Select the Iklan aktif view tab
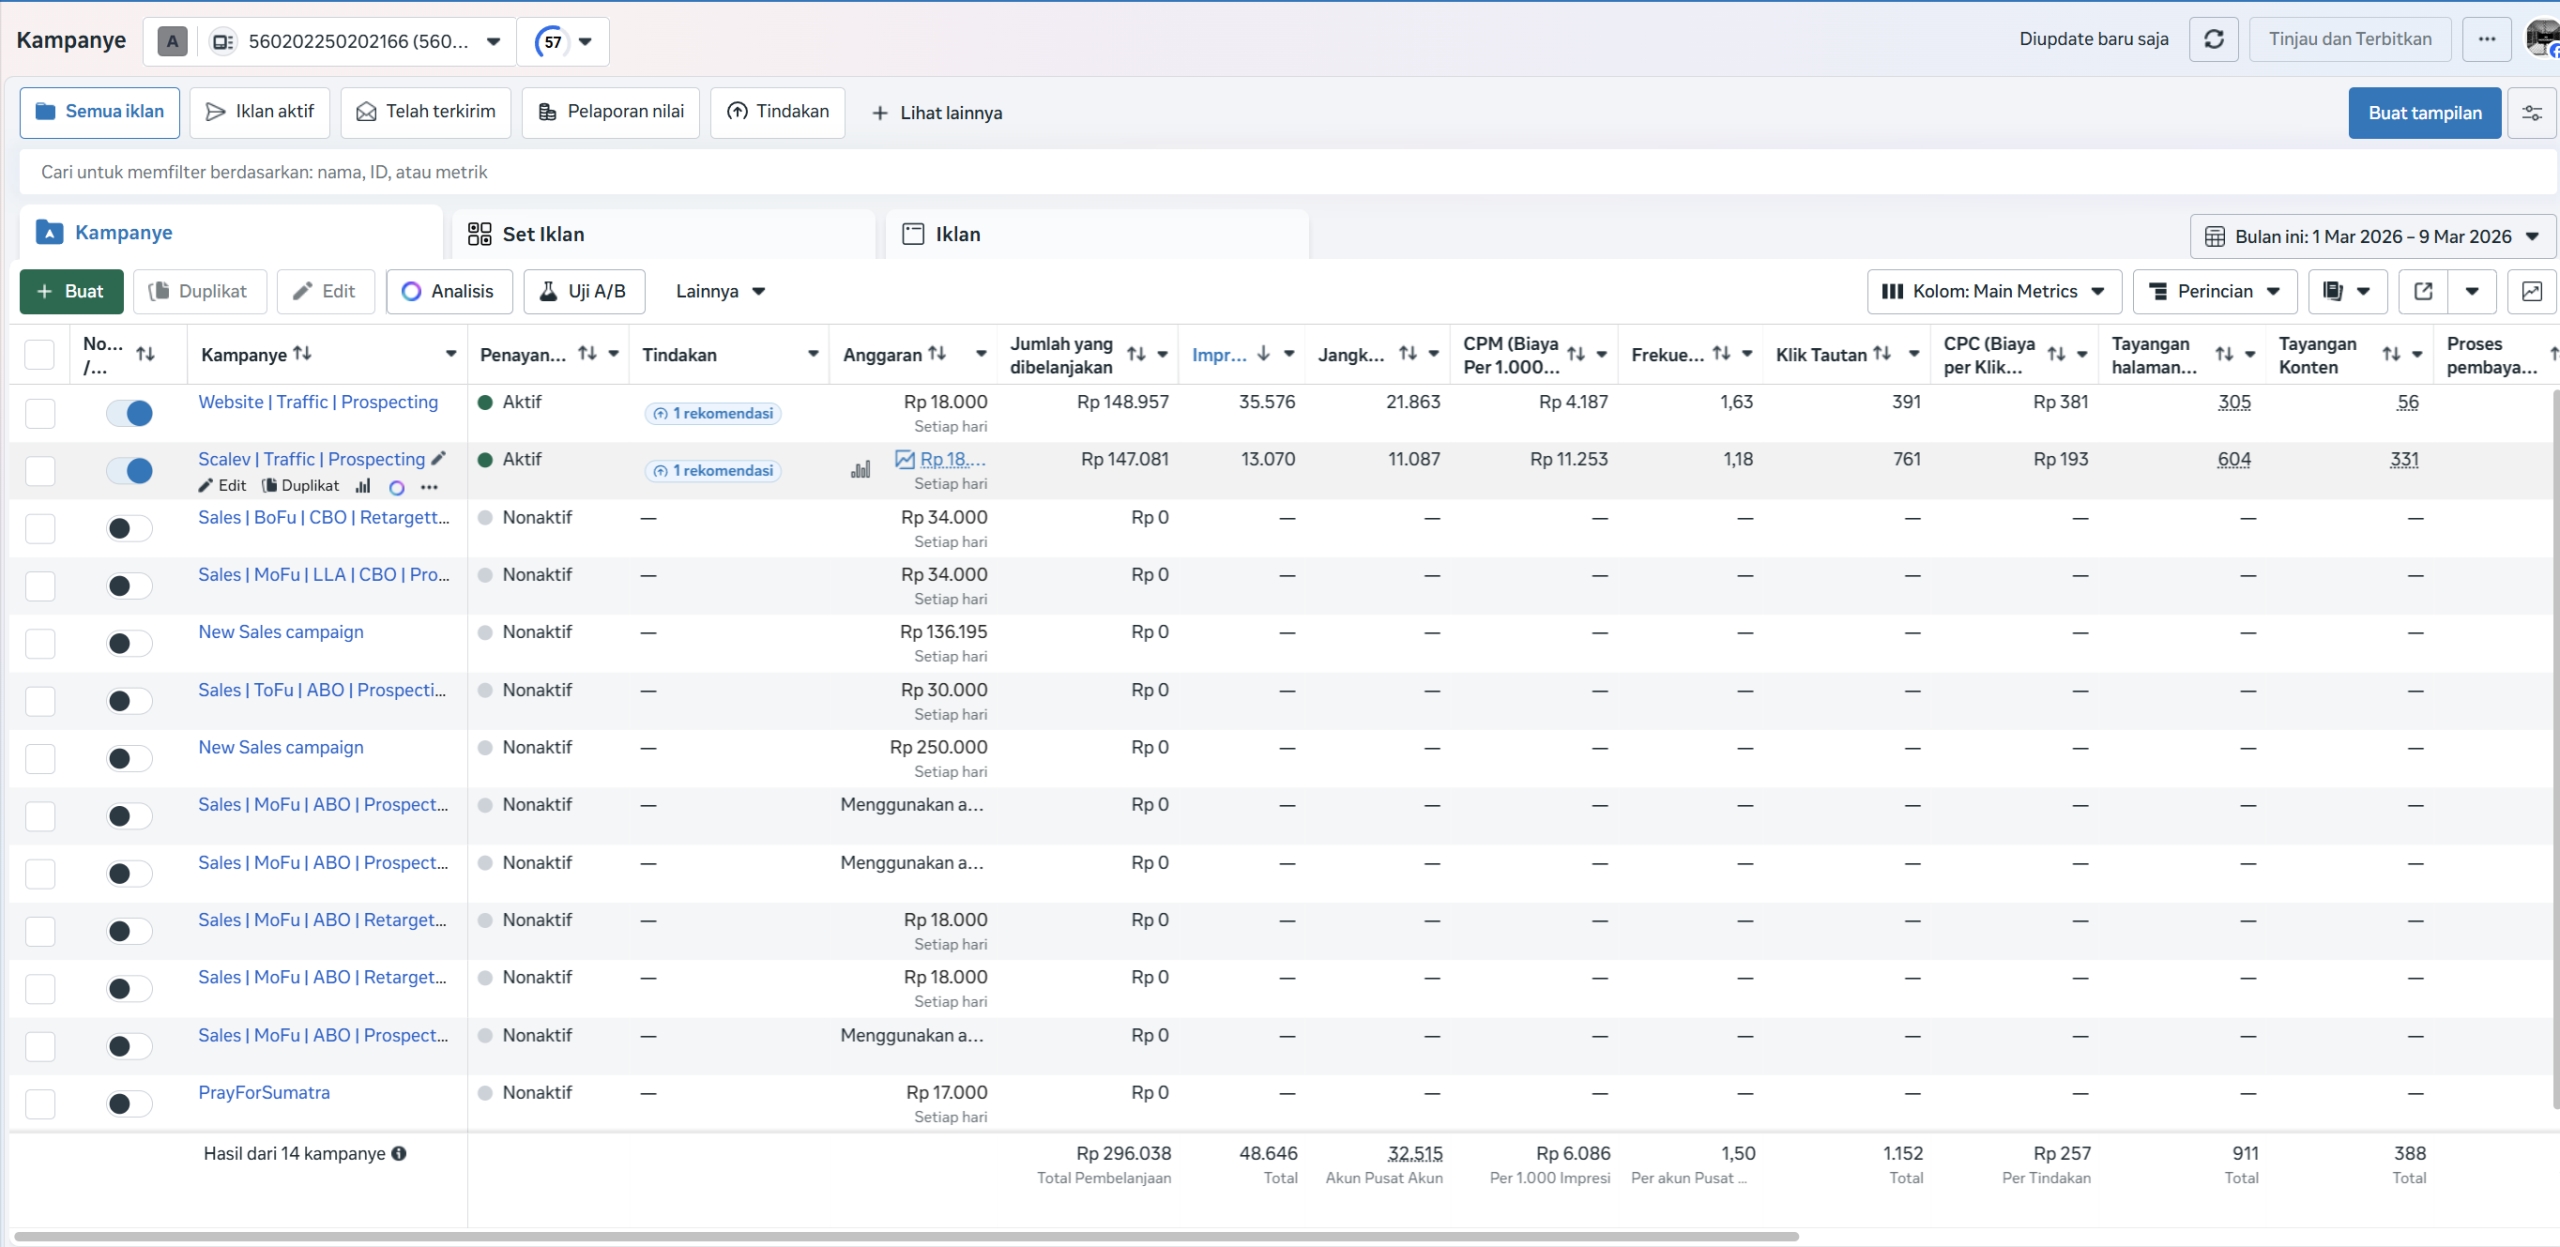This screenshot has height=1247, width=2560. tap(260, 112)
